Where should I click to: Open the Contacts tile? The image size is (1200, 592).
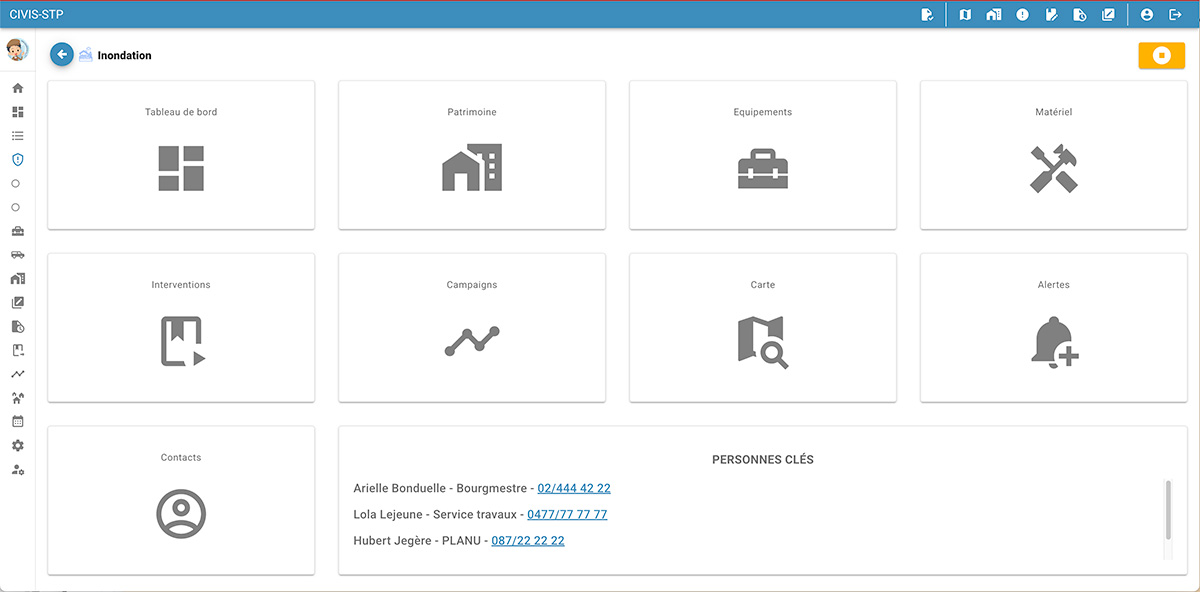pyautogui.click(x=181, y=500)
